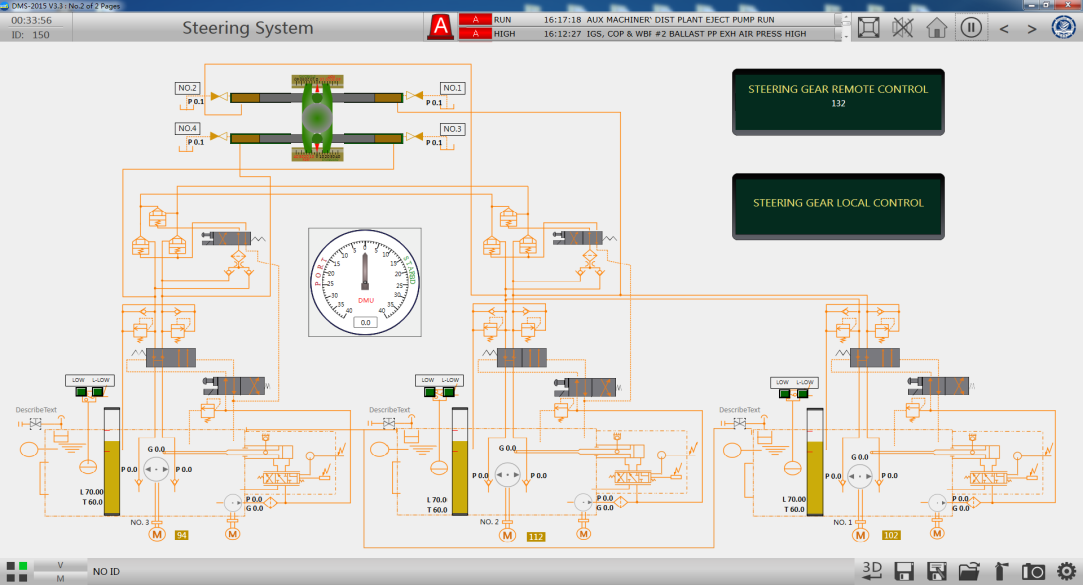The image size is (1083, 585).
Task: Open the folder icon in bottom toolbar
Action: [969, 571]
